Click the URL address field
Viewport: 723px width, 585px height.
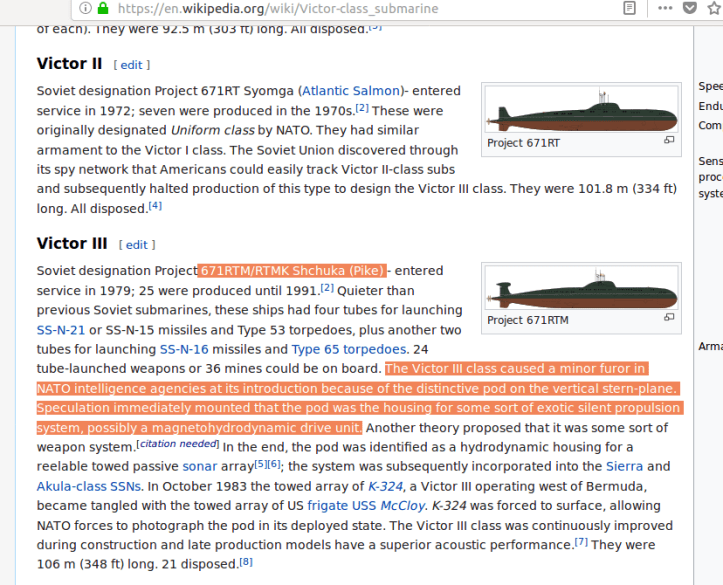[x=350, y=8]
